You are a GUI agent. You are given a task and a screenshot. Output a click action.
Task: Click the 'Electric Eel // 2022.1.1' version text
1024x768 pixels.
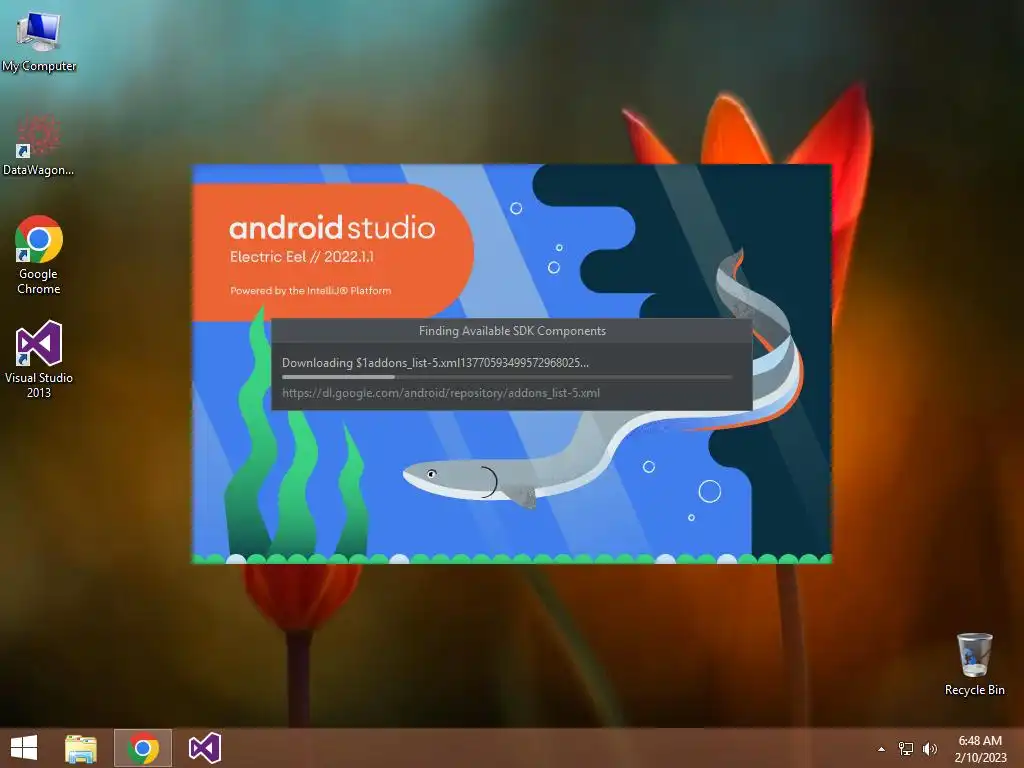pos(302,257)
